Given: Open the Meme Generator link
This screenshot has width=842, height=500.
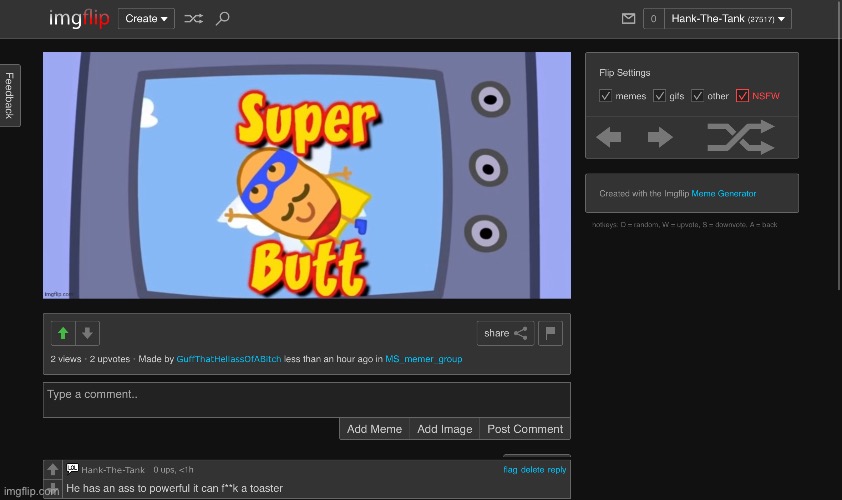Looking at the screenshot, I should (x=723, y=193).
